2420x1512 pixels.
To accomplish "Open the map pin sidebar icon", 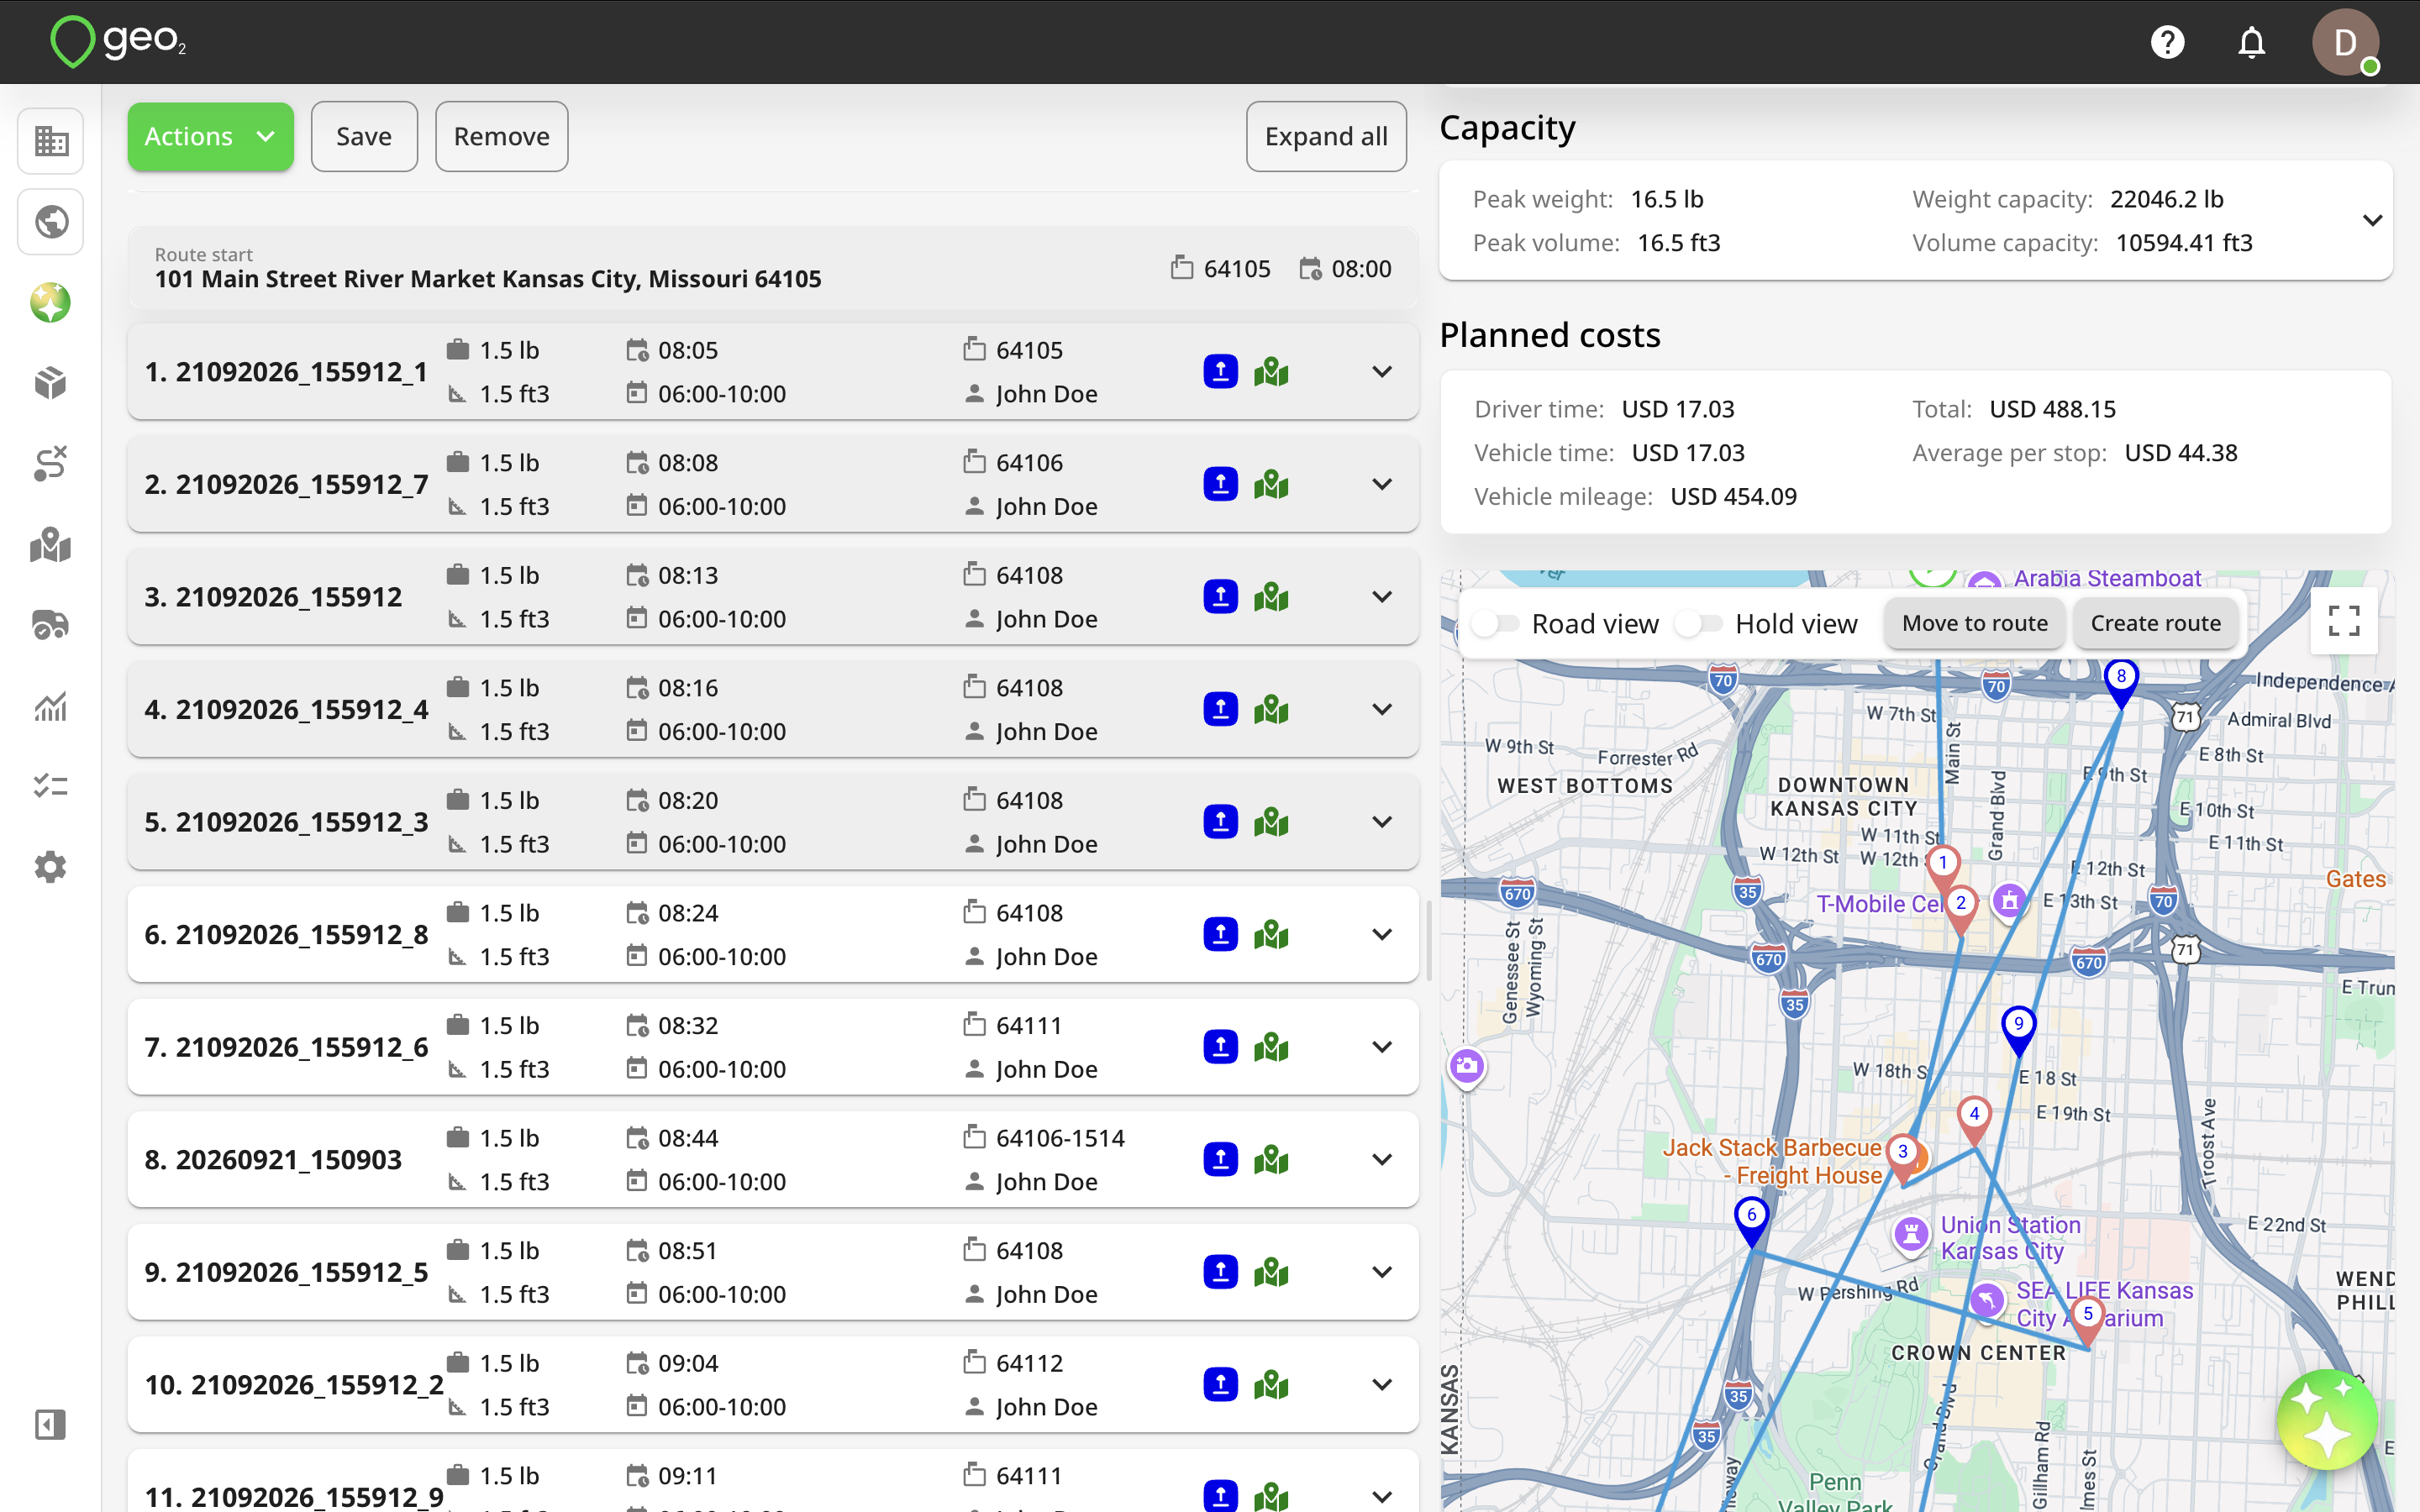I will tap(50, 545).
